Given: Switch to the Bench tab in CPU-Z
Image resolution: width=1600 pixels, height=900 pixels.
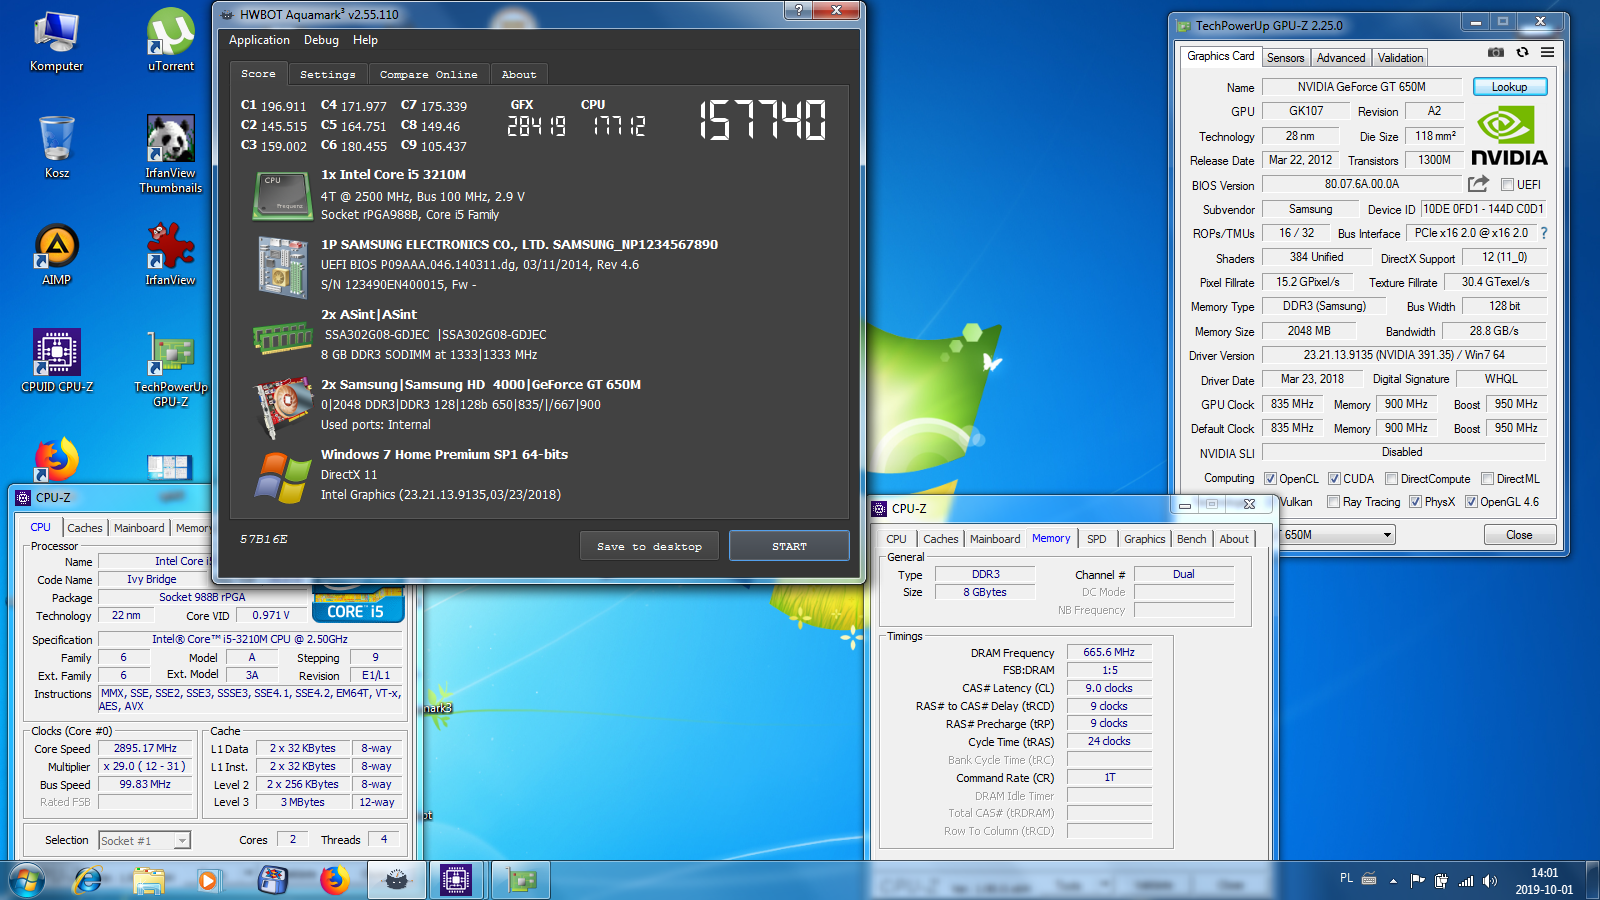Looking at the screenshot, I should pyautogui.click(x=1191, y=539).
